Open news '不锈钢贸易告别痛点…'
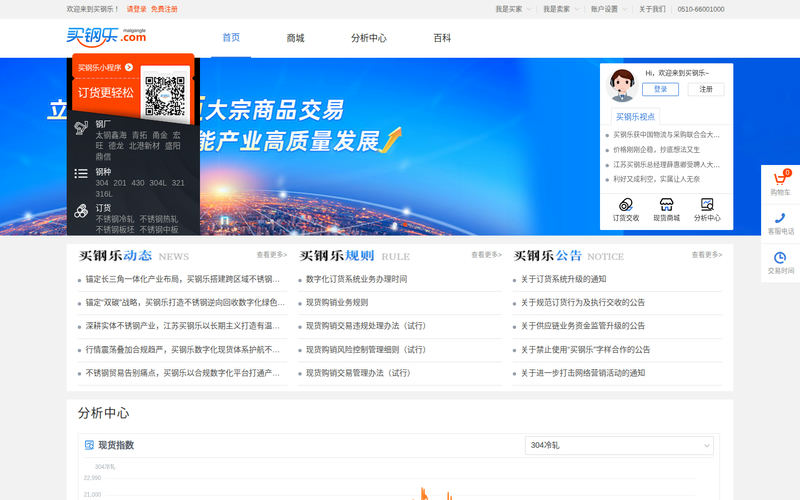The height and width of the screenshot is (500, 800). [183, 373]
